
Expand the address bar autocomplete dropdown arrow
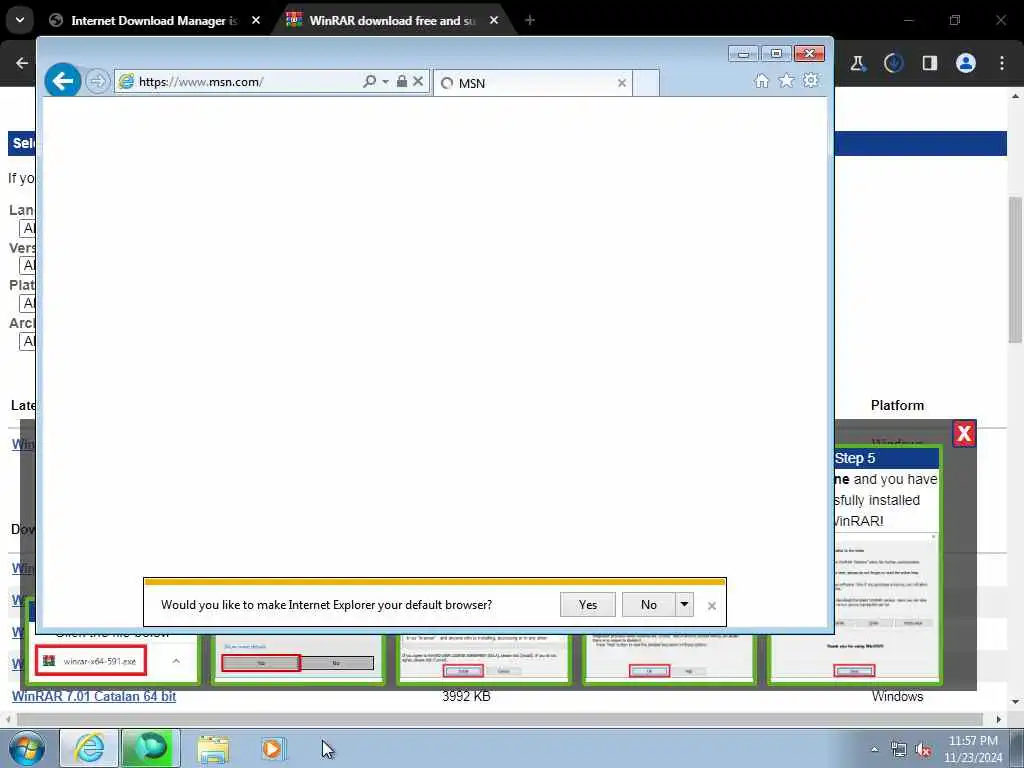pyautogui.click(x=385, y=82)
